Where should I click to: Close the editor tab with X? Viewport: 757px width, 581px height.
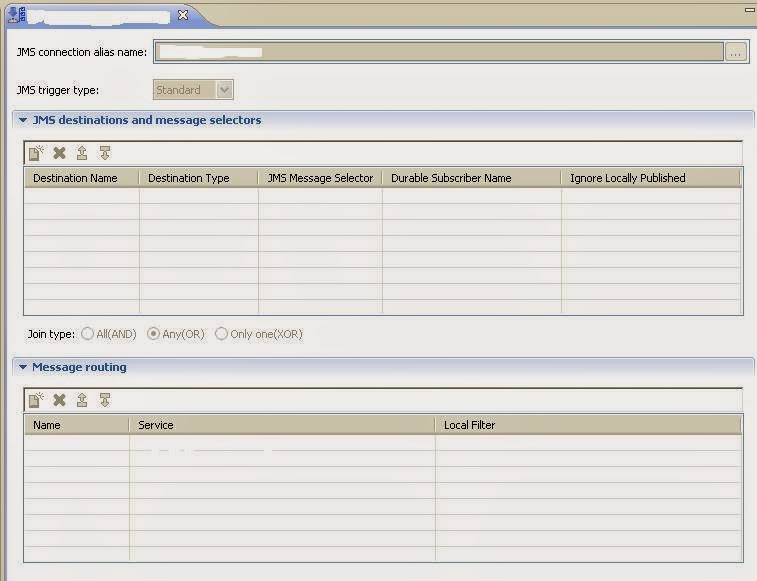click(183, 15)
